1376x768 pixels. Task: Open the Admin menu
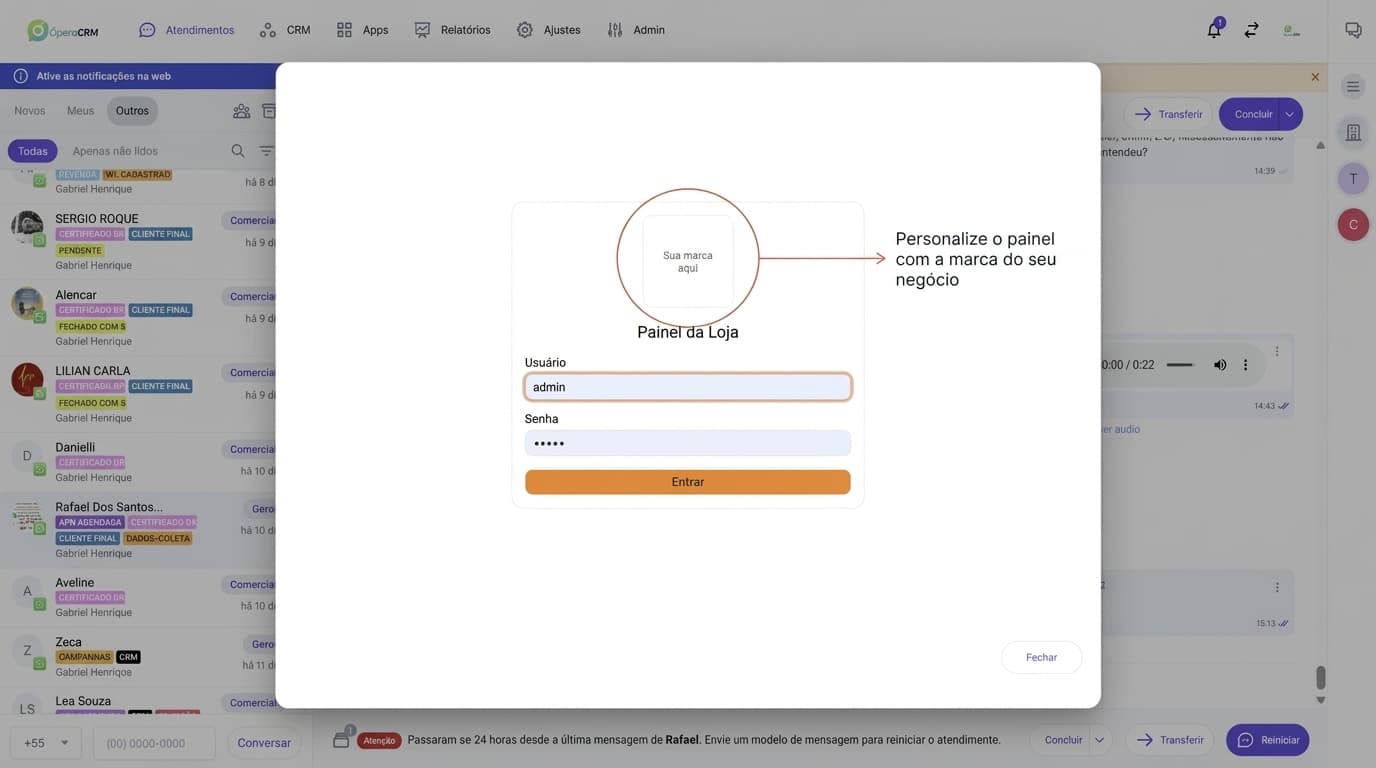635,30
